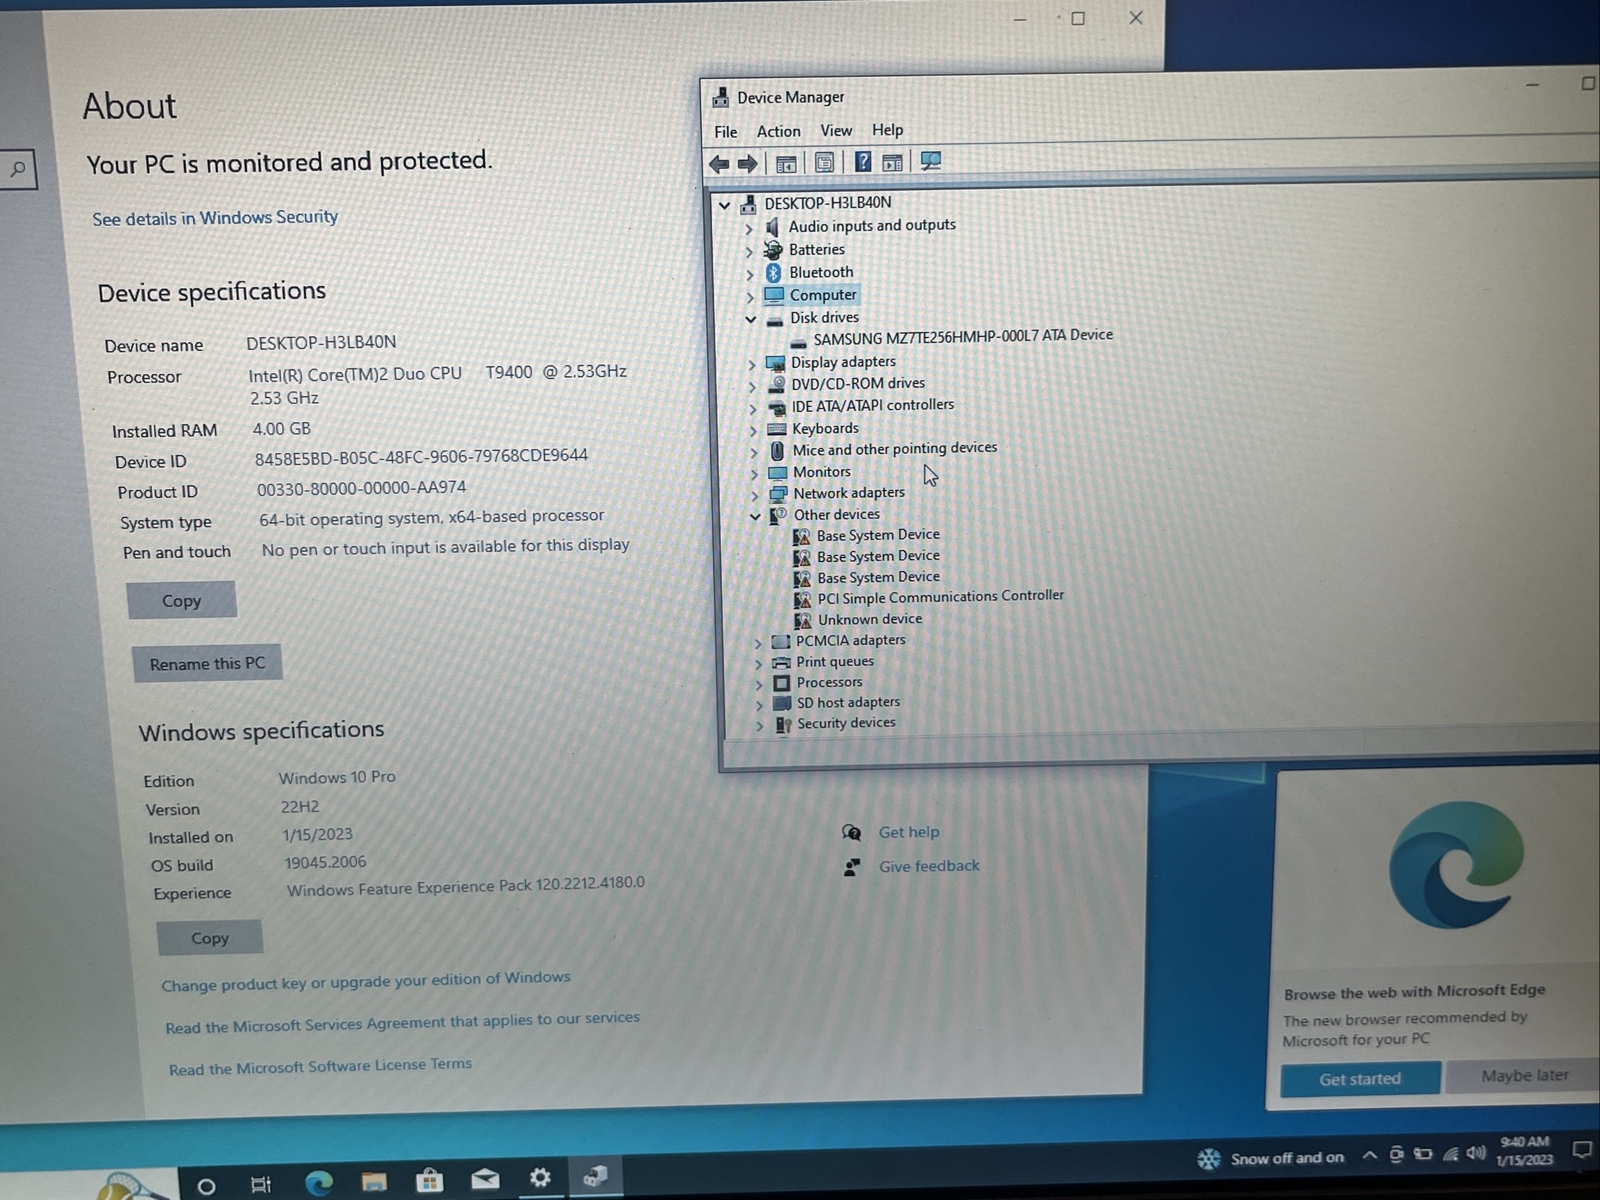The width and height of the screenshot is (1600, 1200).
Task: Open the Microsoft Software License Terms link
Action: pyautogui.click(x=320, y=1067)
